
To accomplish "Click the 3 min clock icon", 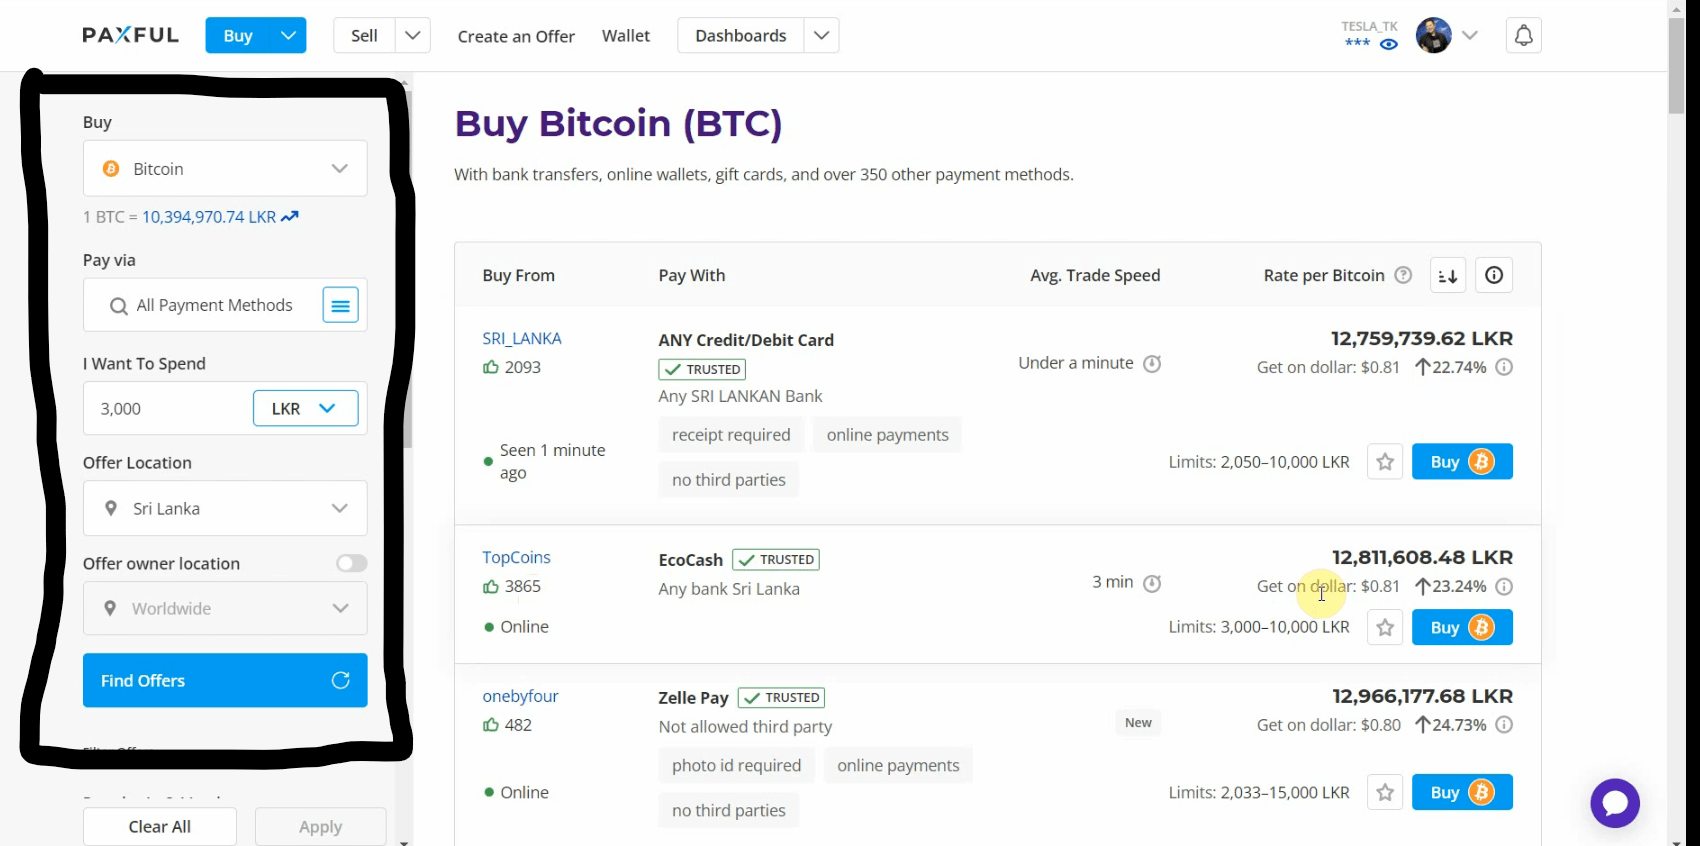I will pos(1152,583).
